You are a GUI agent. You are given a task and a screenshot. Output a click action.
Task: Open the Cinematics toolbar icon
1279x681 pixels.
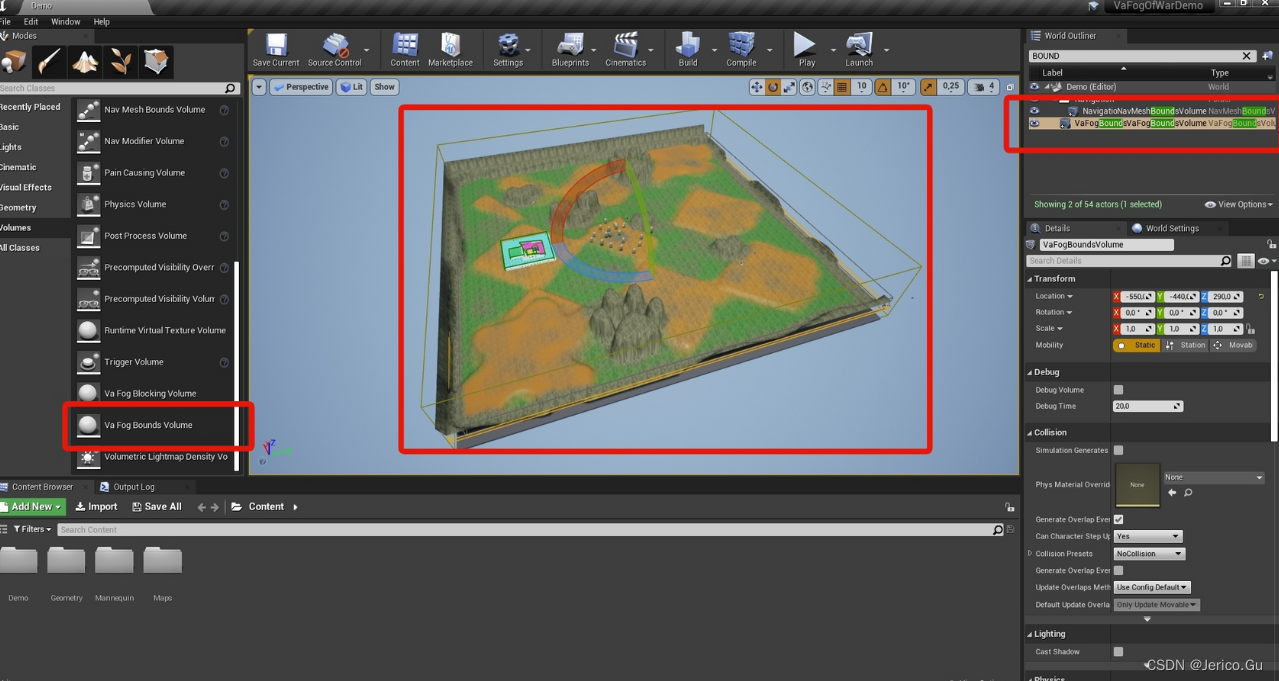click(625, 50)
